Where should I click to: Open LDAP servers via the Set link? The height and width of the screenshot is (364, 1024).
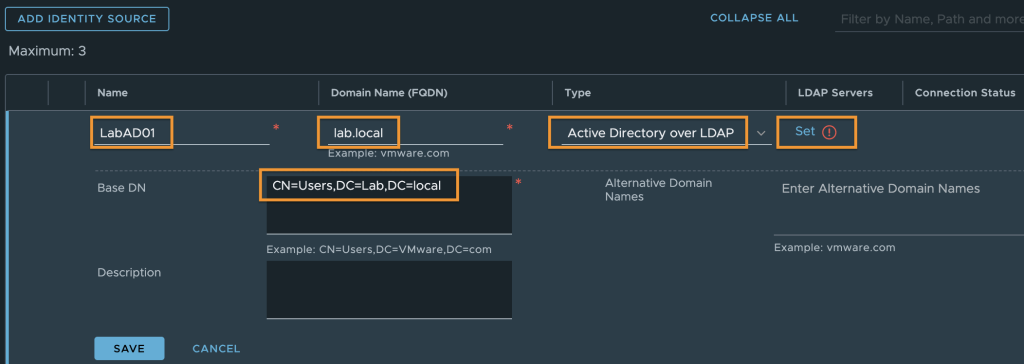(805, 131)
